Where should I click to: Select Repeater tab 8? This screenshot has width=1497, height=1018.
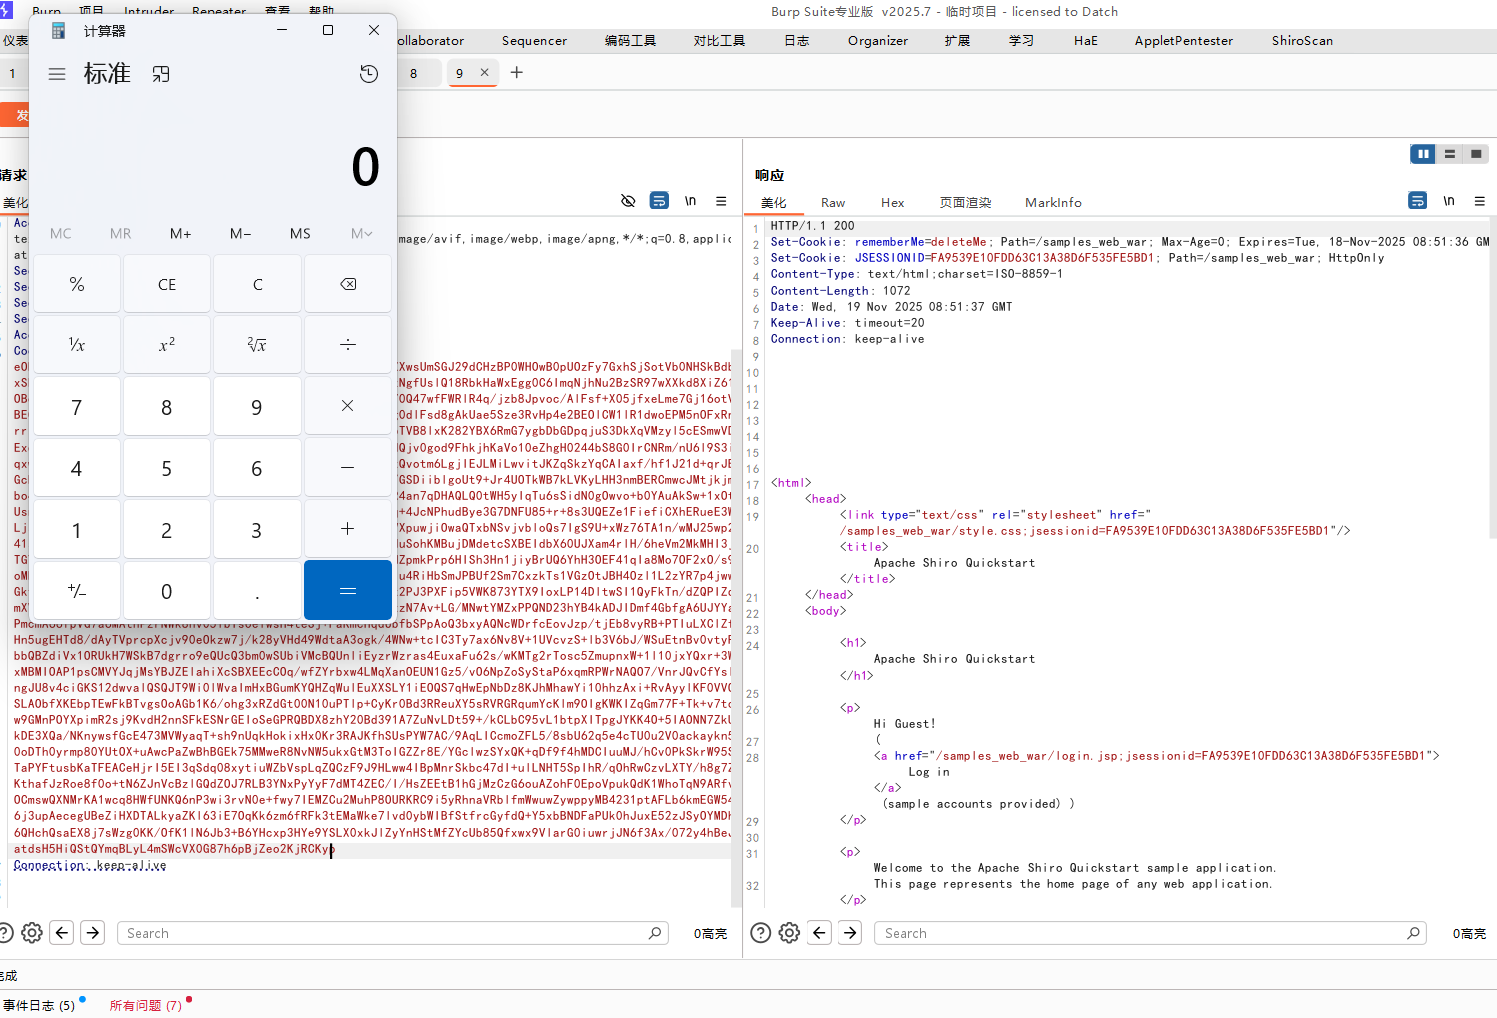[414, 73]
